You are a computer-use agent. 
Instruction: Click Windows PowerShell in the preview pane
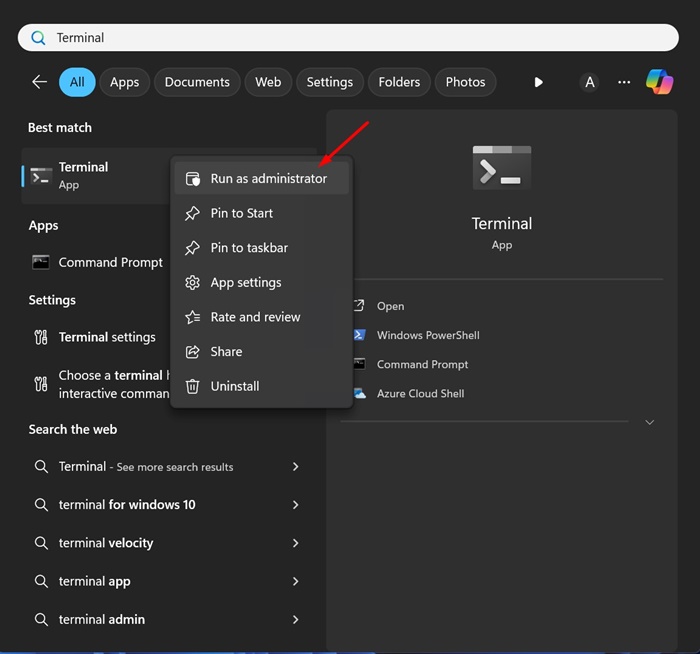pos(427,335)
